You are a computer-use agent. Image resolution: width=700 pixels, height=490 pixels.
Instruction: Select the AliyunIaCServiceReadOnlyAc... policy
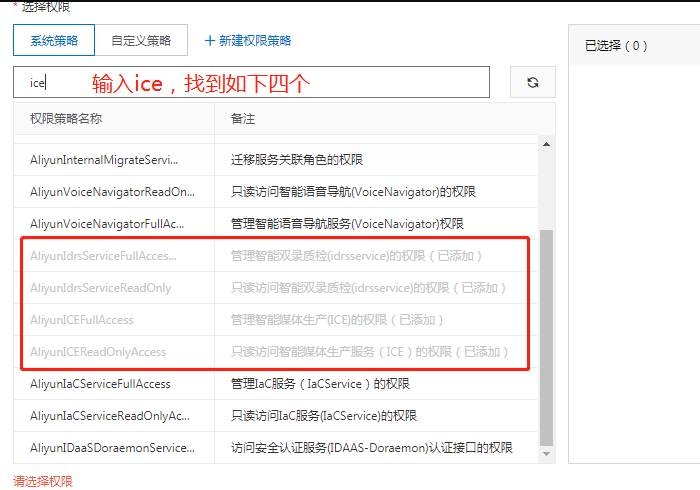pyautogui.click(x=275, y=416)
